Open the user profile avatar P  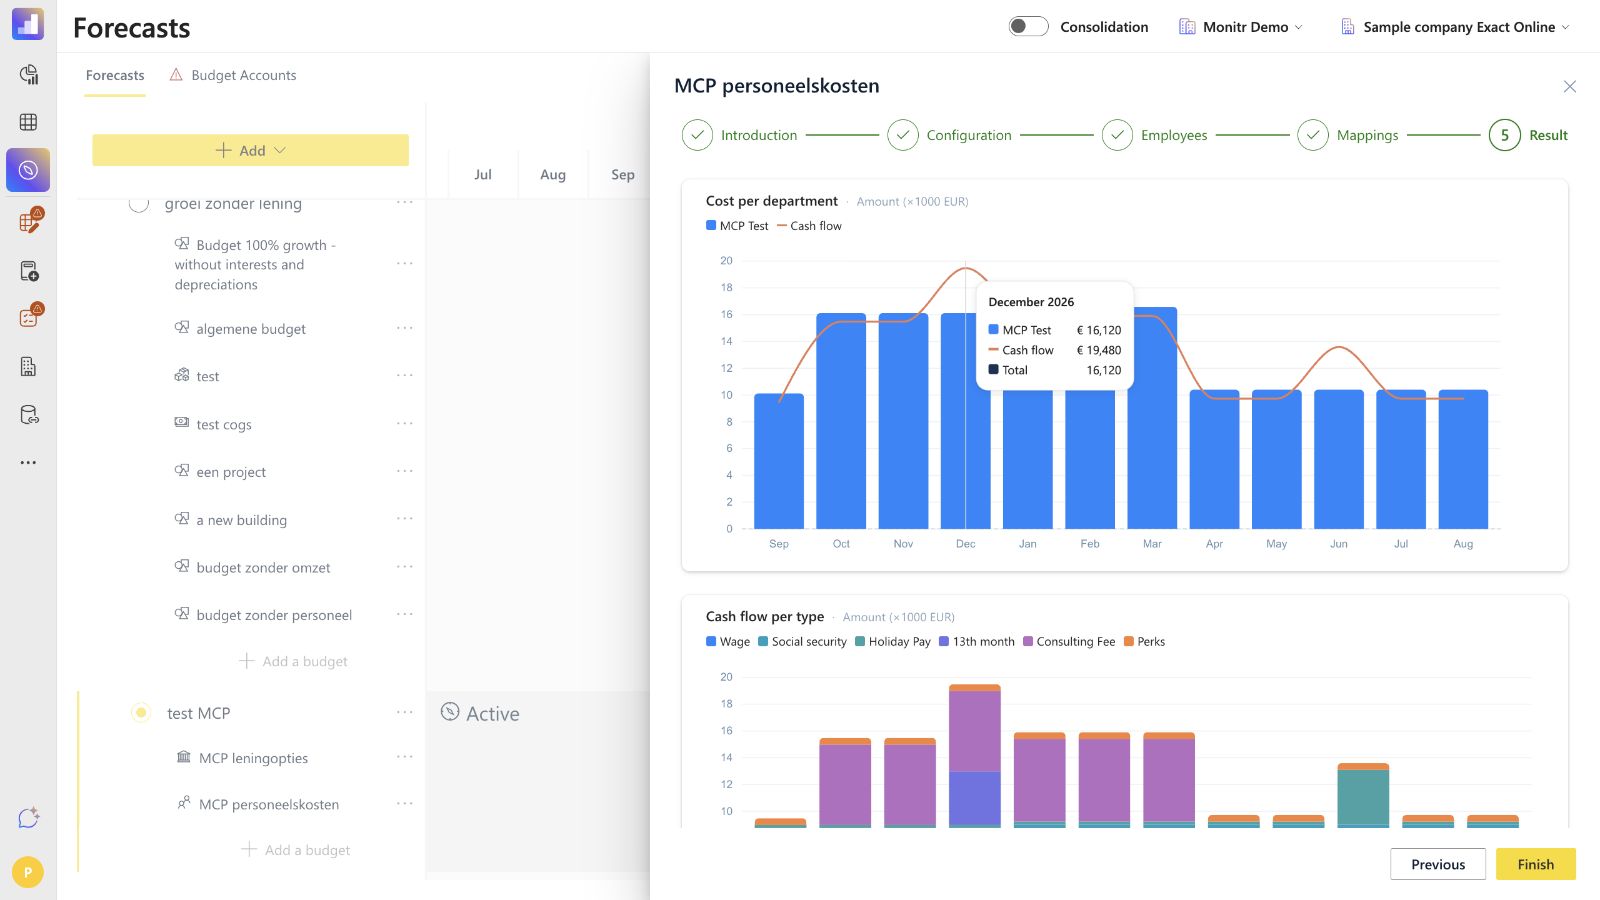click(x=28, y=872)
